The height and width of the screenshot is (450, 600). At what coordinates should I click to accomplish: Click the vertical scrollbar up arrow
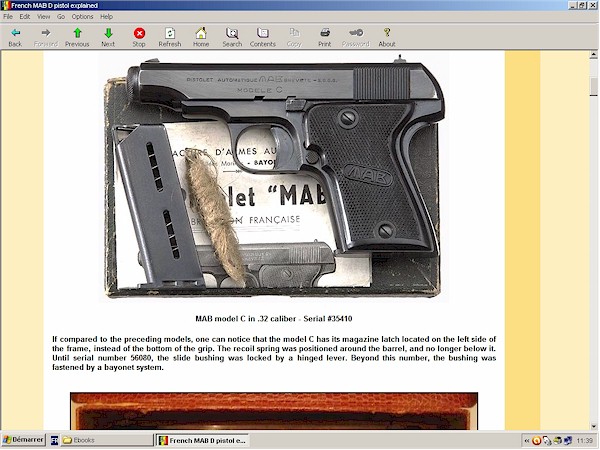click(x=593, y=55)
